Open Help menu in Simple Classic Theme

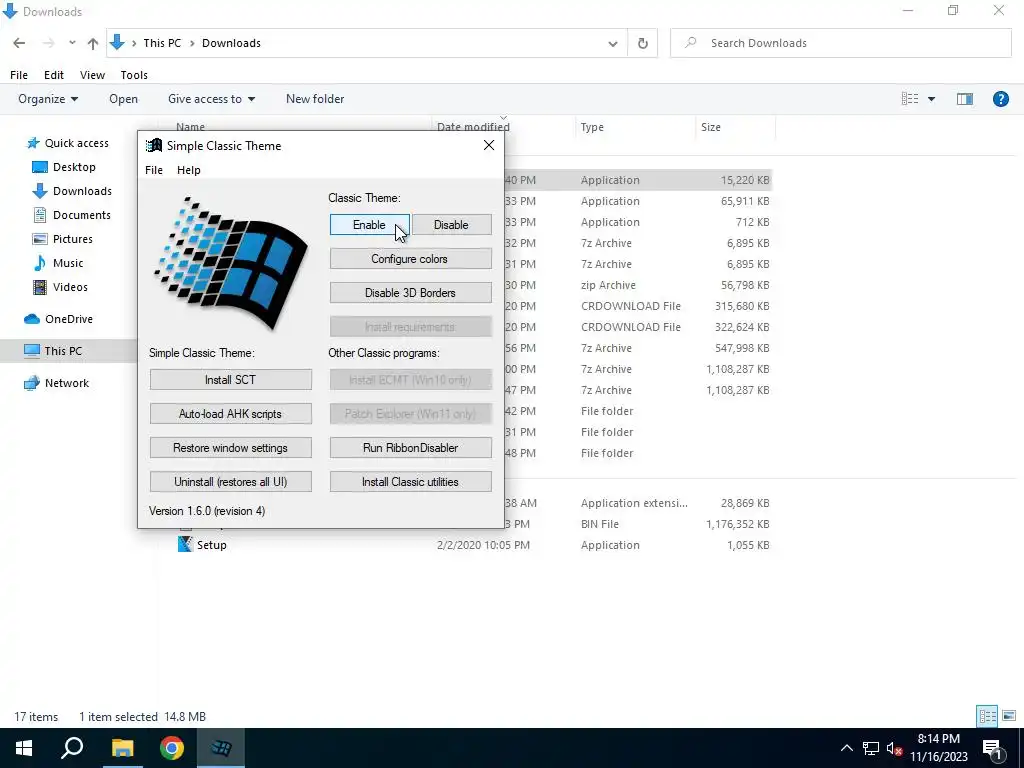(189, 170)
